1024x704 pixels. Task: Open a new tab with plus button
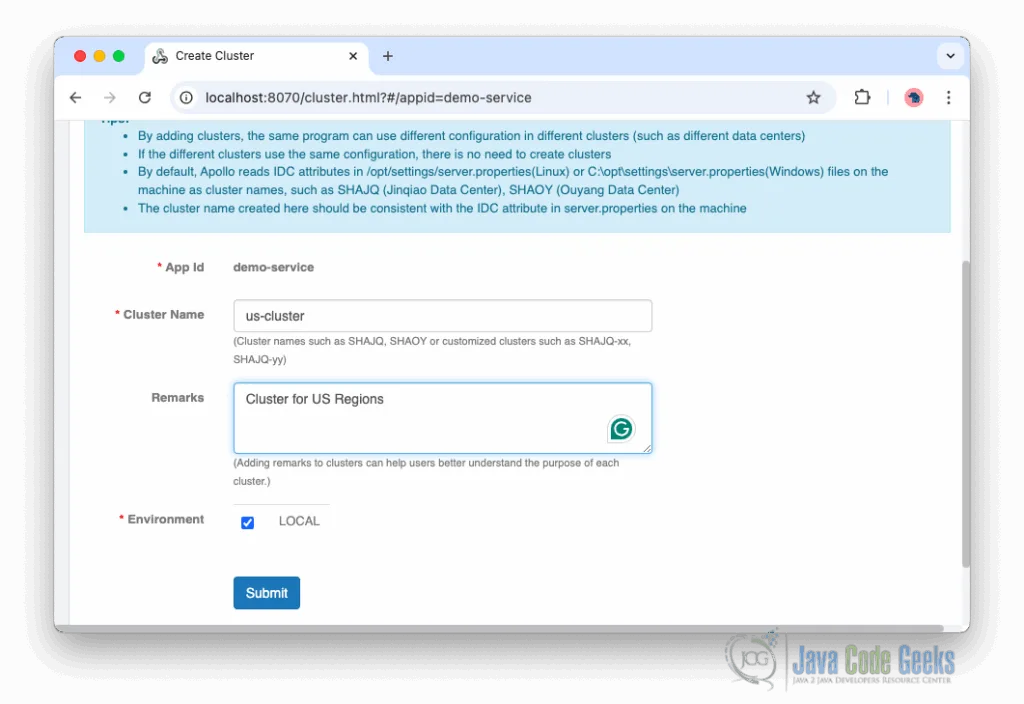point(387,56)
